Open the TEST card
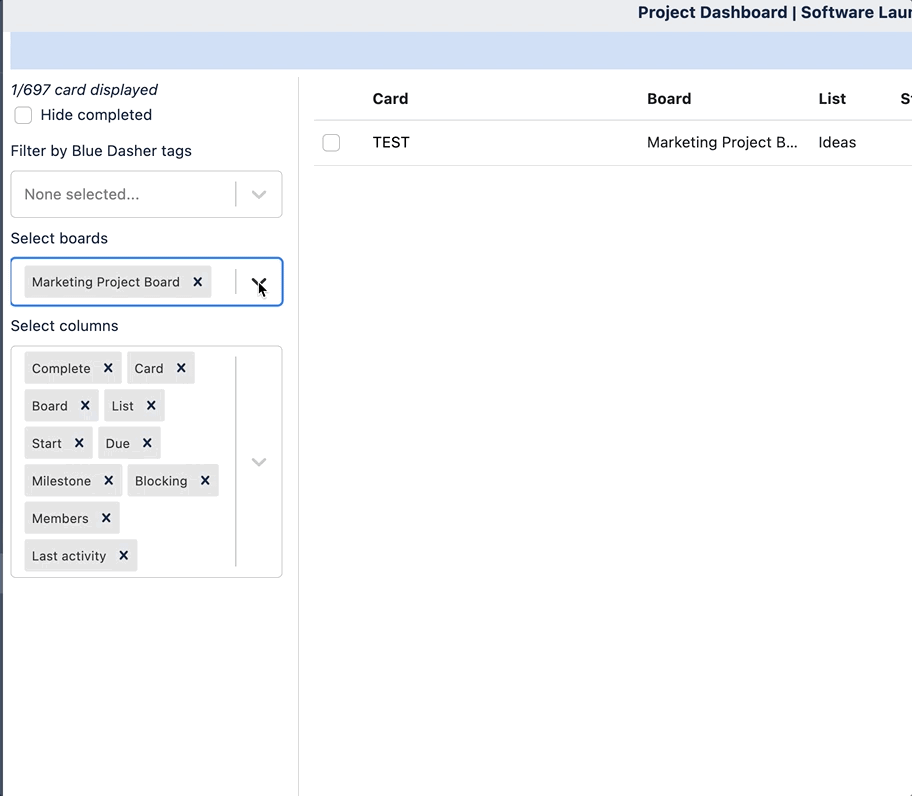 pyautogui.click(x=390, y=142)
